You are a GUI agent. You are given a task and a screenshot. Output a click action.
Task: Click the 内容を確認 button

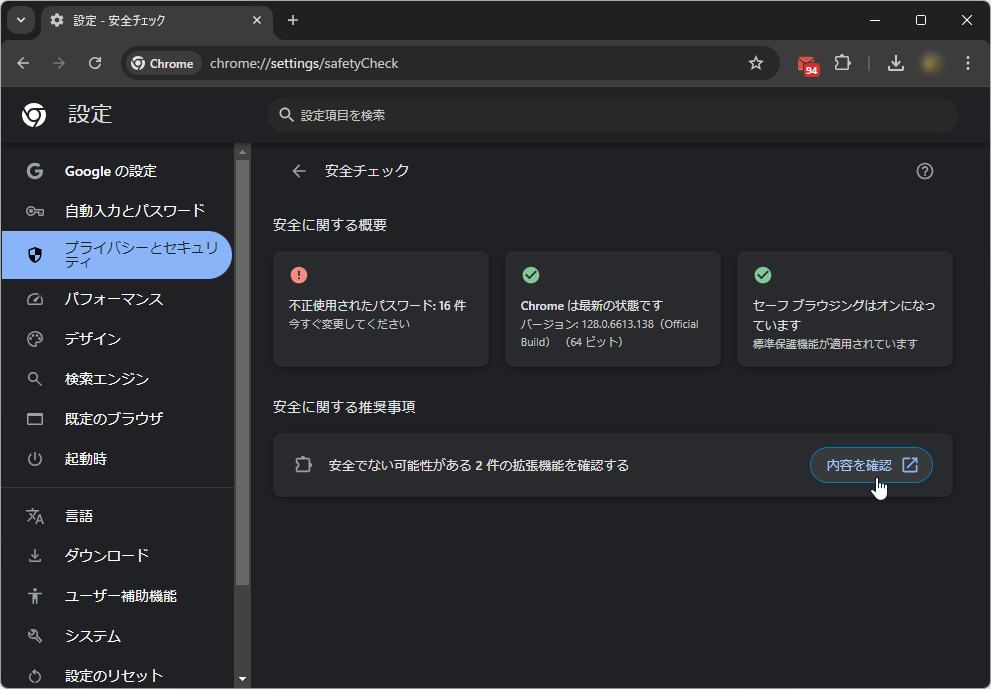tap(870, 464)
